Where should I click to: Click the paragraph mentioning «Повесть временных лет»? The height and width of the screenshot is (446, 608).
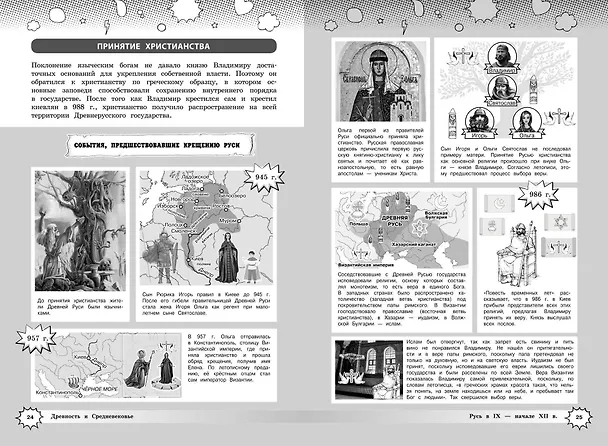tap(527, 308)
